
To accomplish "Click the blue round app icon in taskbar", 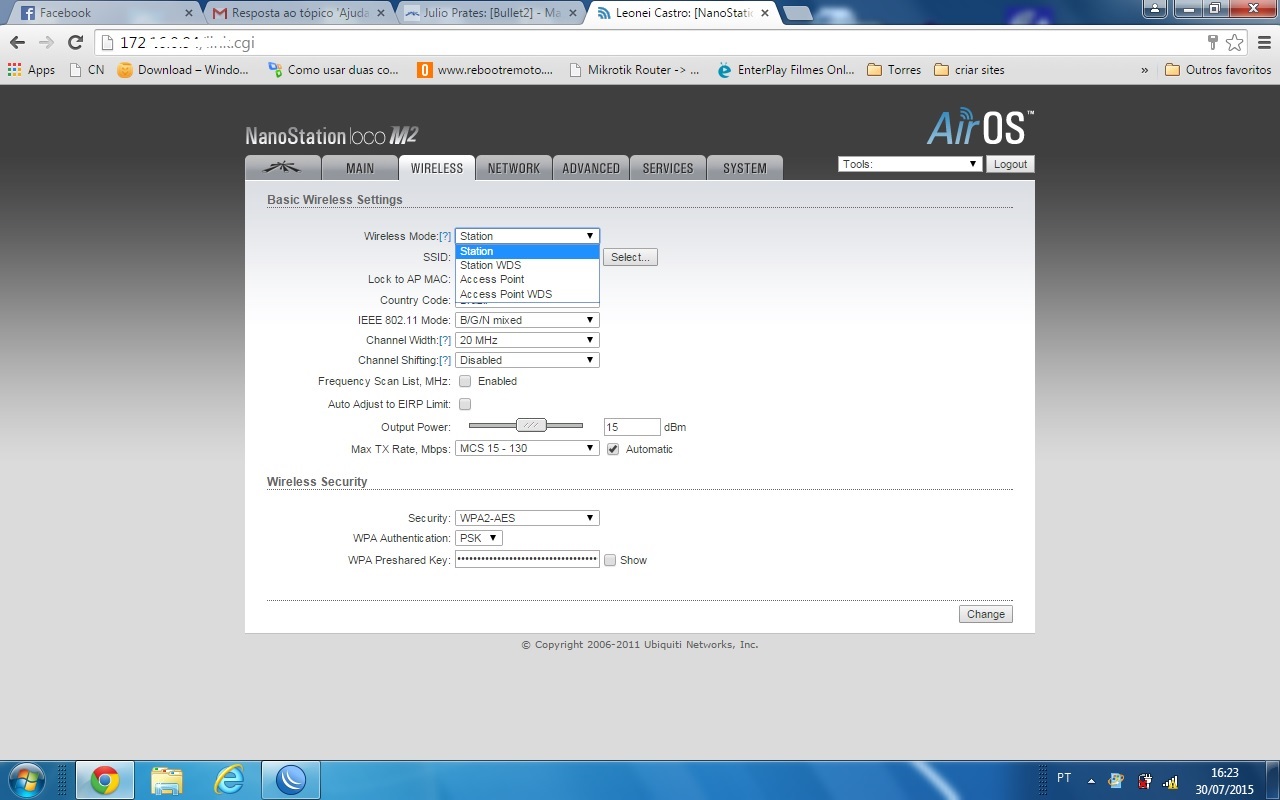I will click(x=291, y=780).
